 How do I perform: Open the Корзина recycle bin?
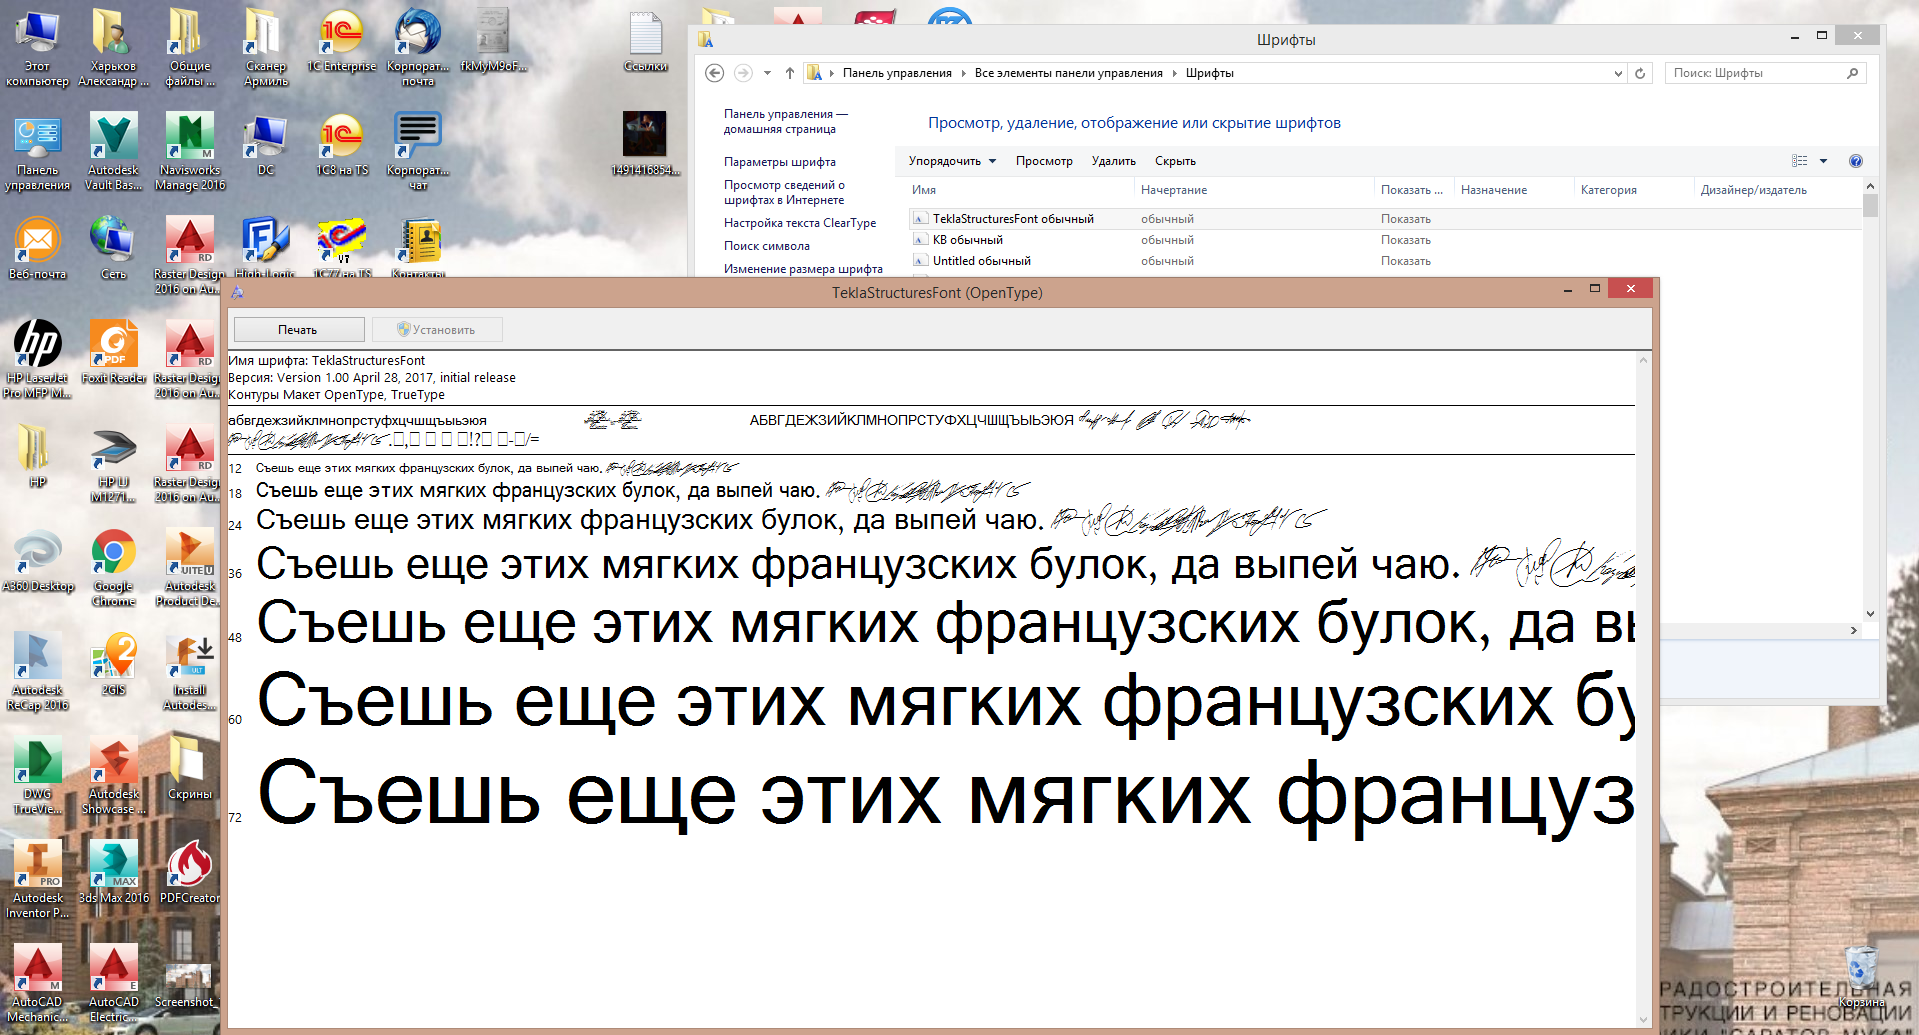coord(1861,976)
